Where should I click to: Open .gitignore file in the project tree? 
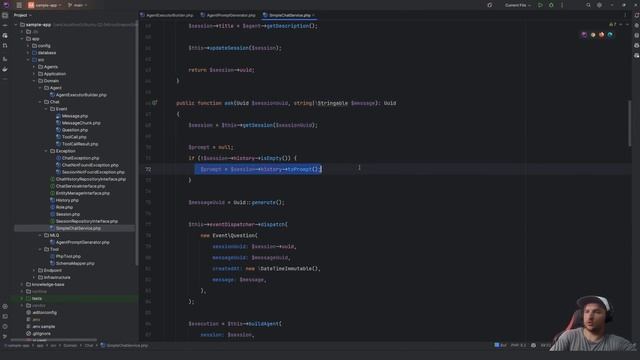[x=38, y=333]
